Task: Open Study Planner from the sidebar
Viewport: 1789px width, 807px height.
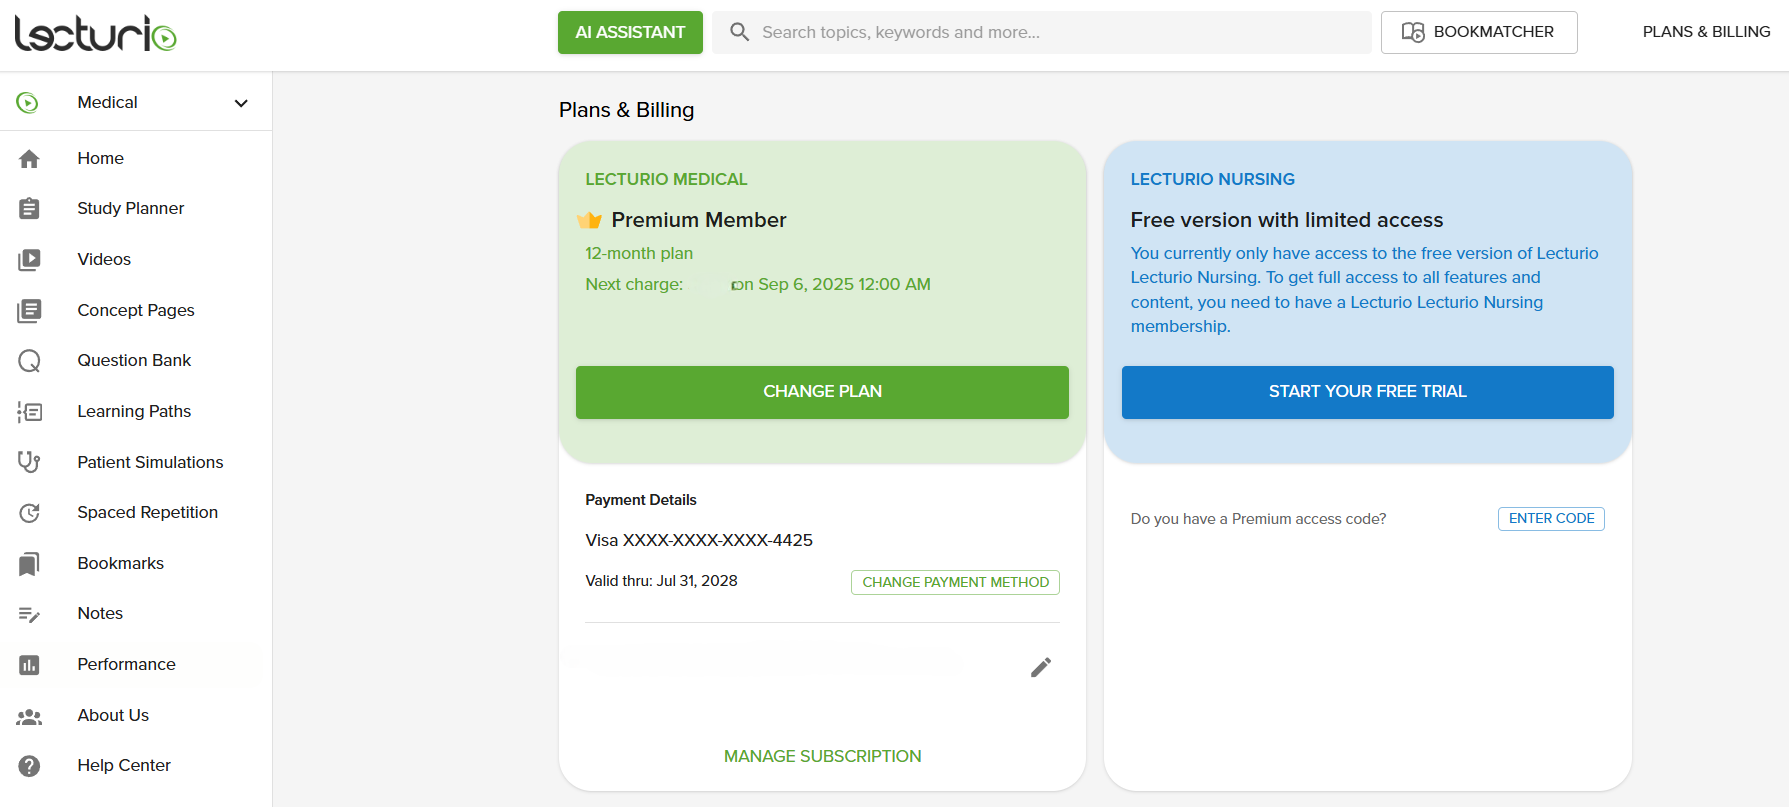Action: click(131, 208)
